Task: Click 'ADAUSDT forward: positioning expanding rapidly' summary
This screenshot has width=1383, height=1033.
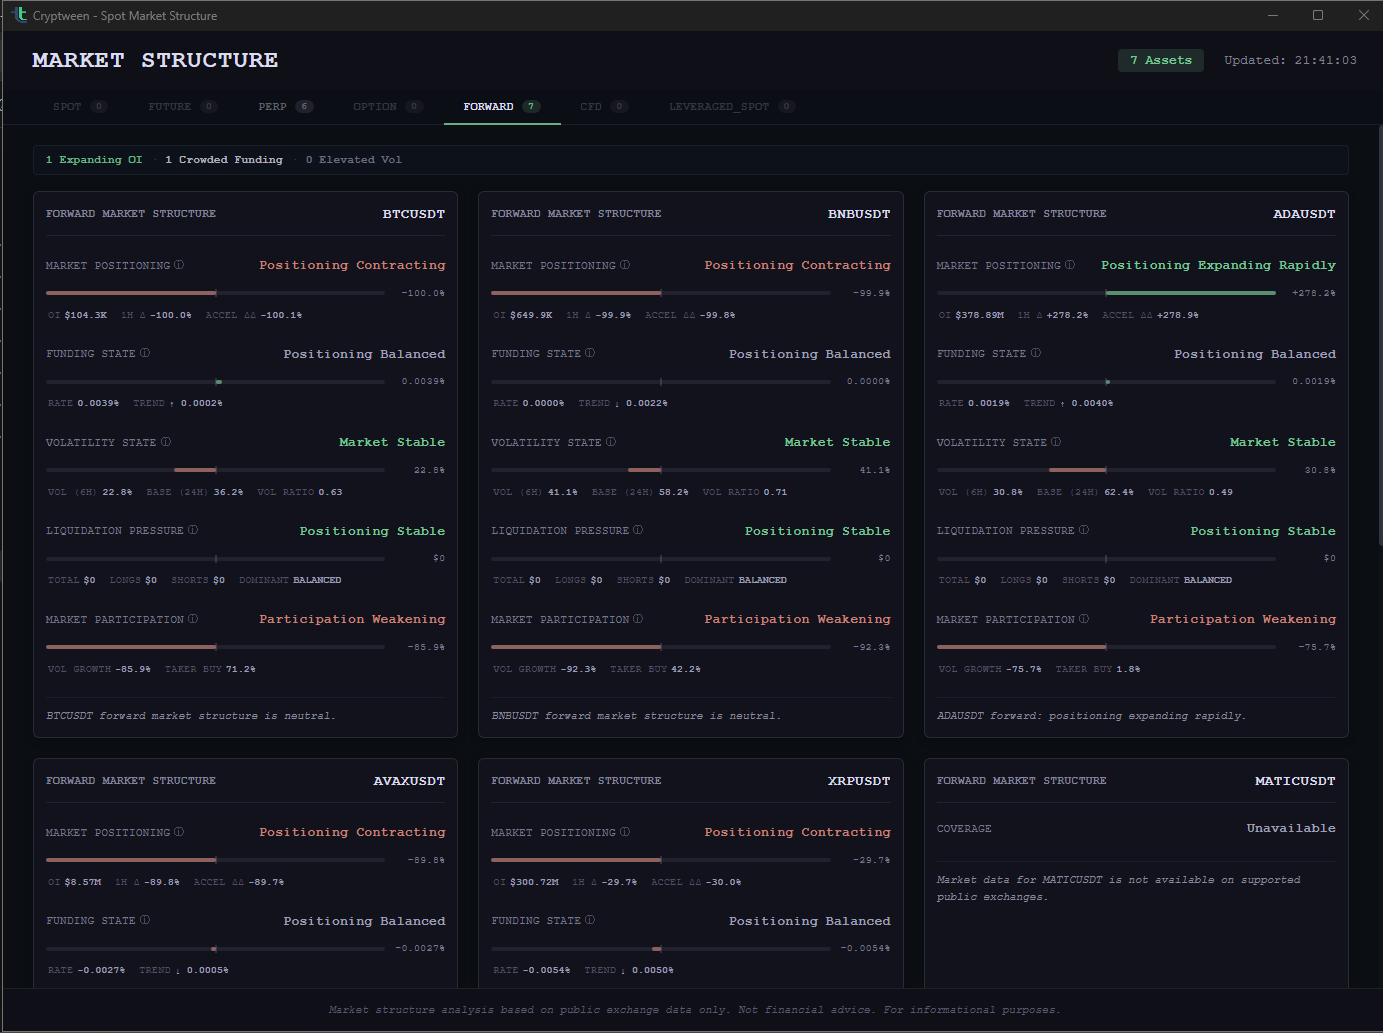Action: point(1091,716)
